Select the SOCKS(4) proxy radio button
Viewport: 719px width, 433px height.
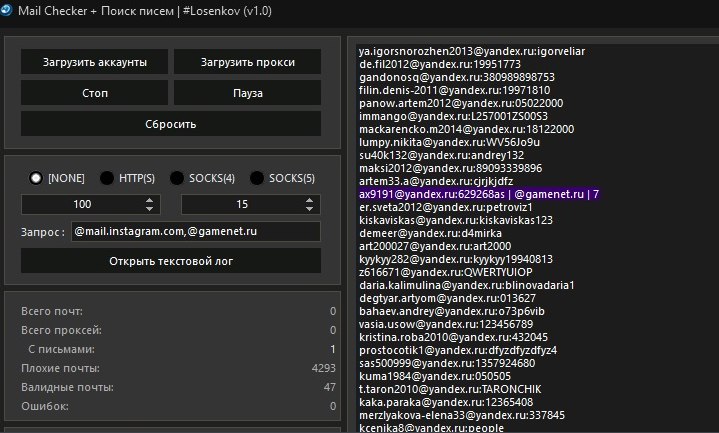coord(177,178)
